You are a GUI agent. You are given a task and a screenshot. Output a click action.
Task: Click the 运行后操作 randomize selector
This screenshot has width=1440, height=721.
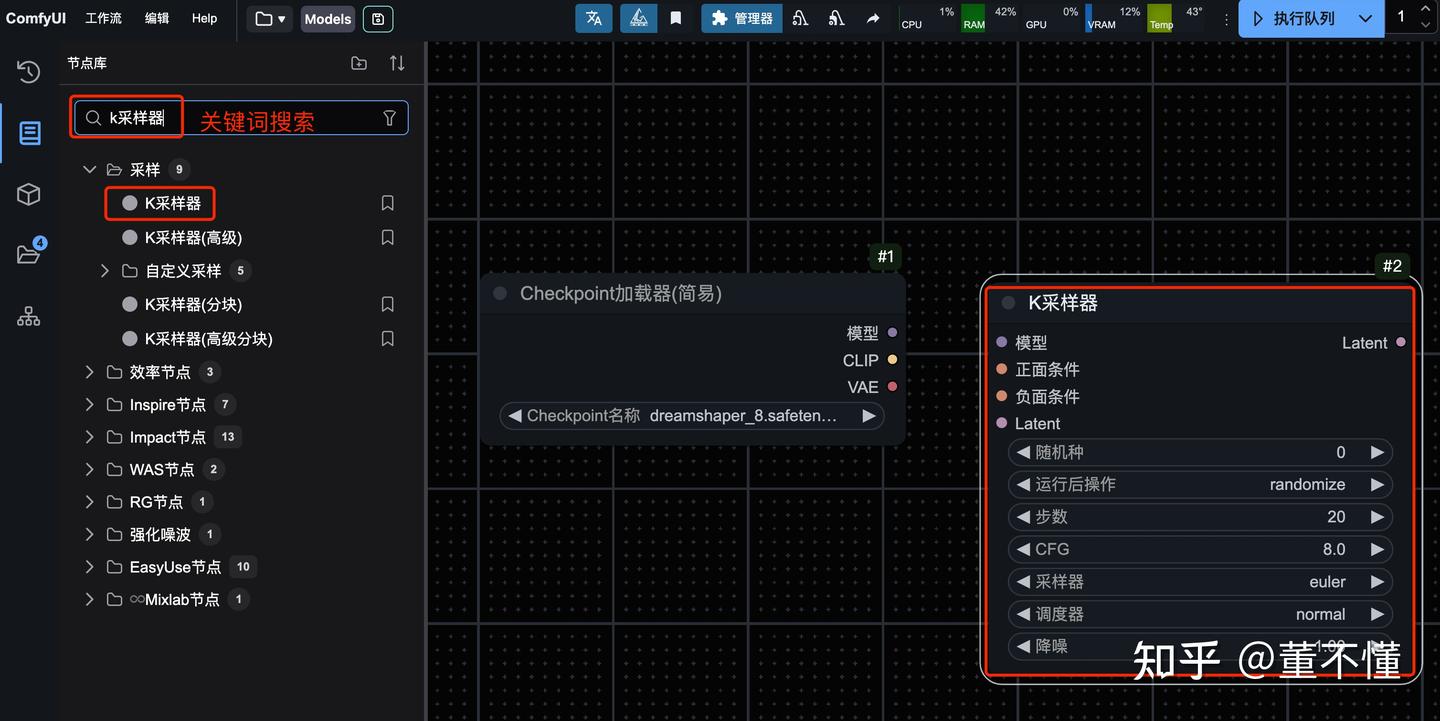coord(1200,484)
